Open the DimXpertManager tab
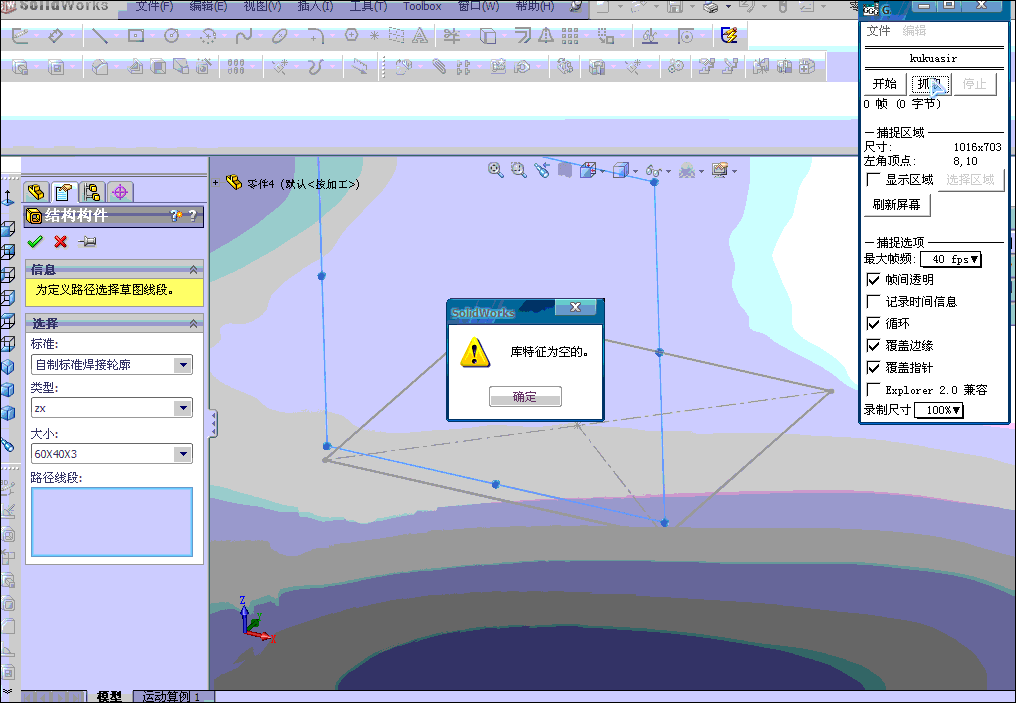Image resolution: width=1016 pixels, height=703 pixels. click(120, 192)
